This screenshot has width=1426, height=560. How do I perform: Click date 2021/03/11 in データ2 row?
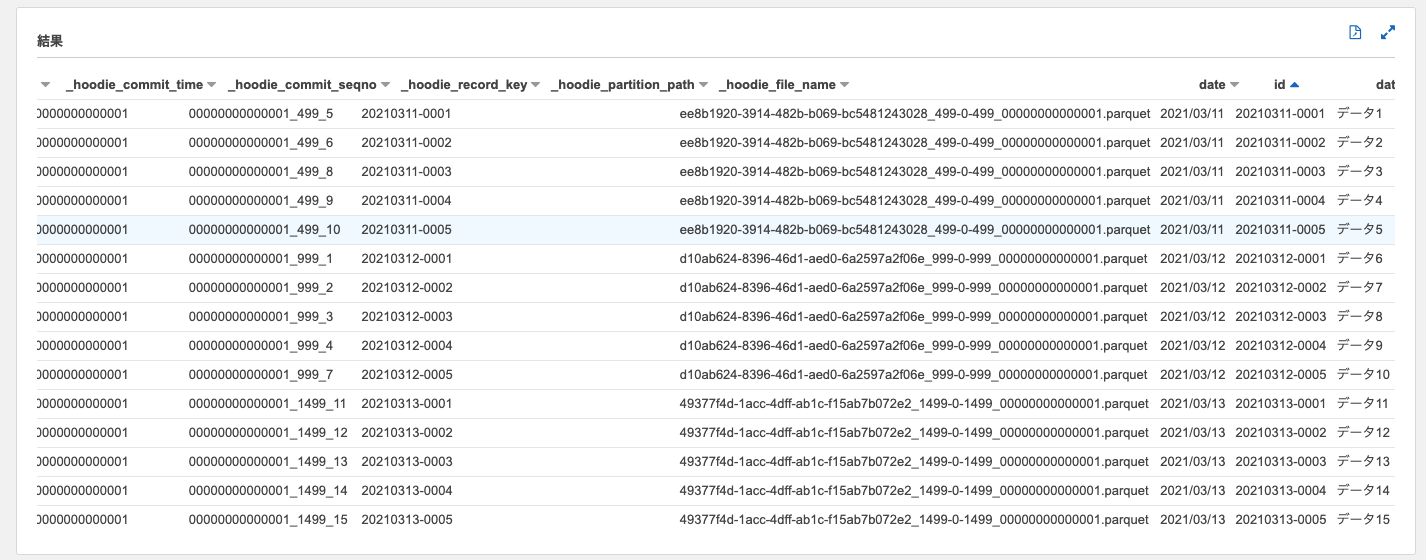tap(1192, 143)
